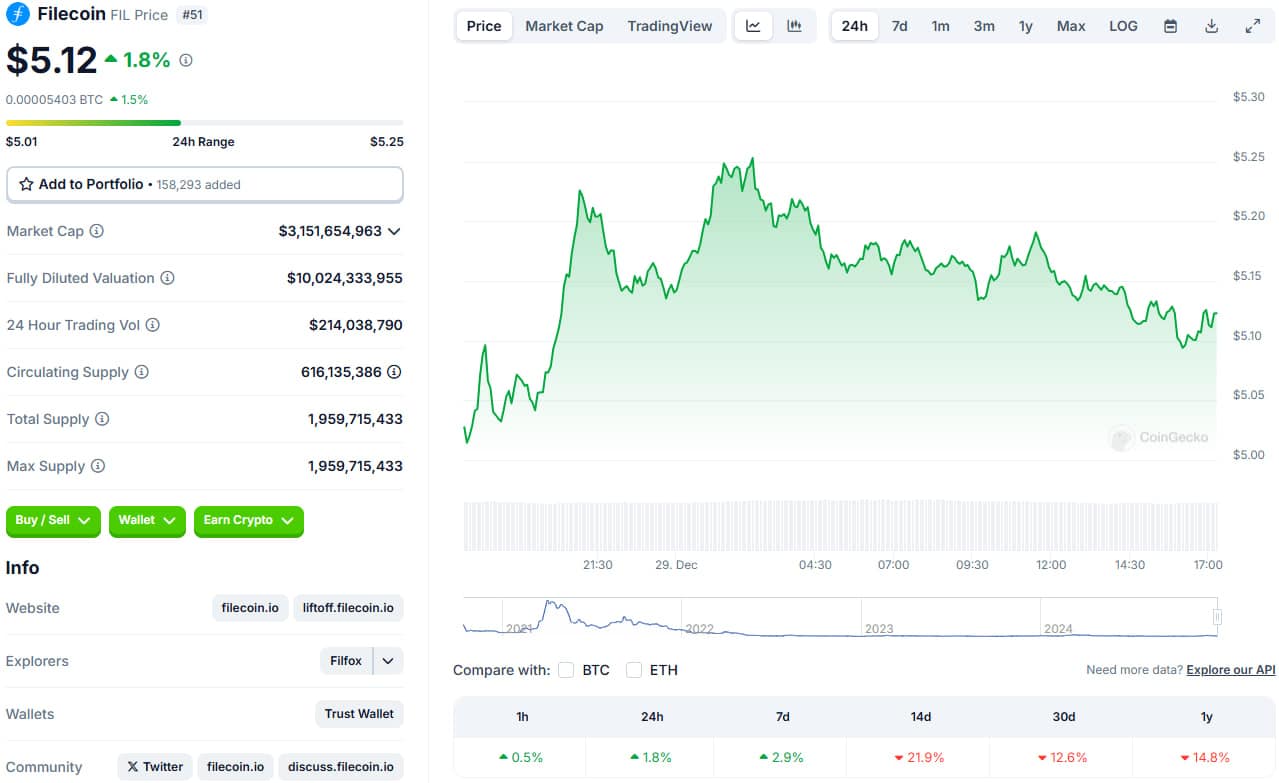
Task: Tick the BTC compare checkbox
Action: [566, 670]
